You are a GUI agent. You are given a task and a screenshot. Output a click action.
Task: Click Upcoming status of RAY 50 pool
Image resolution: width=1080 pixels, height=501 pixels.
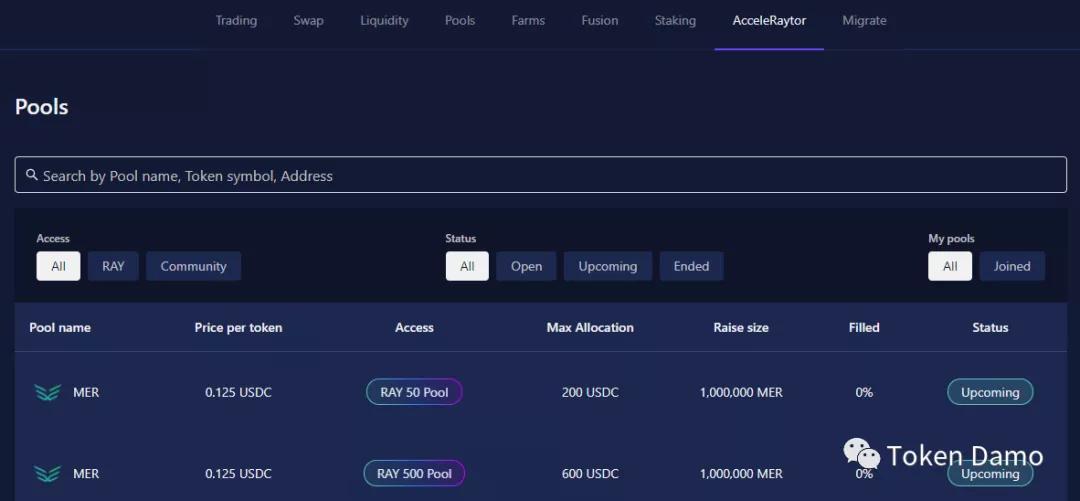tap(989, 393)
